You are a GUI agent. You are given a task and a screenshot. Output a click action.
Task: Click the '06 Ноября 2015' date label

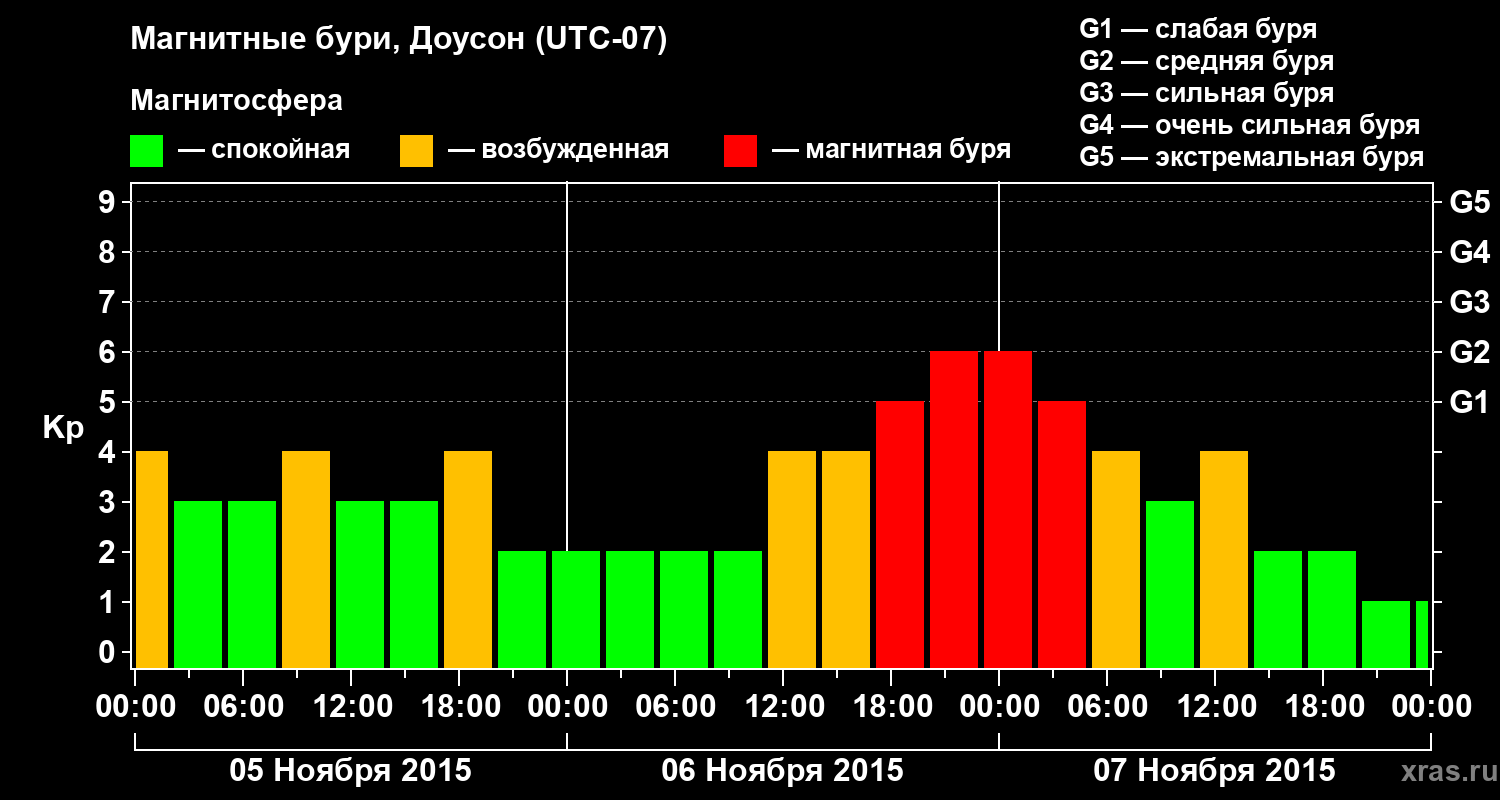pos(782,771)
